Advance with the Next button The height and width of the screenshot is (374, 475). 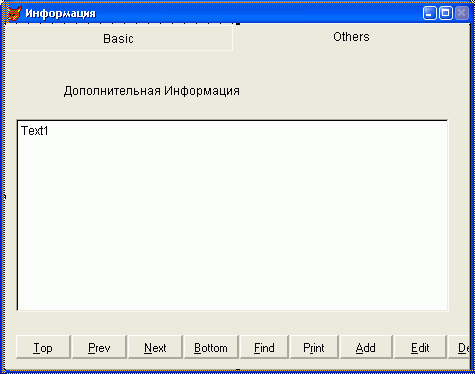pyautogui.click(x=155, y=347)
